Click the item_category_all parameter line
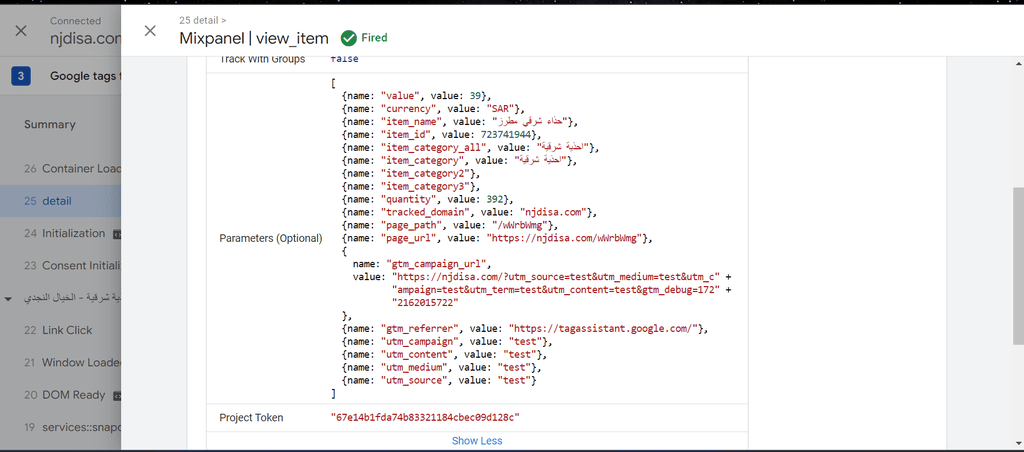 470,147
